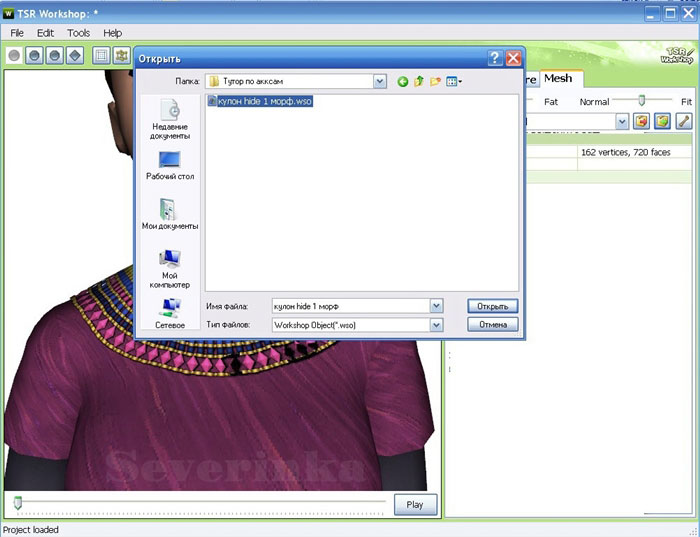Open Мой компьютер in dialog sidebar
This screenshot has height=537, width=700.
pyautogui.click(x=169, y=265)
